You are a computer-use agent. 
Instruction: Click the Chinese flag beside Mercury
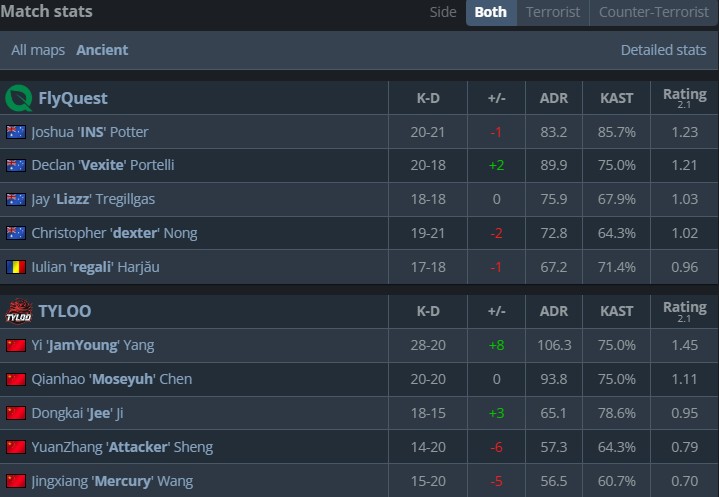[15, 481]
